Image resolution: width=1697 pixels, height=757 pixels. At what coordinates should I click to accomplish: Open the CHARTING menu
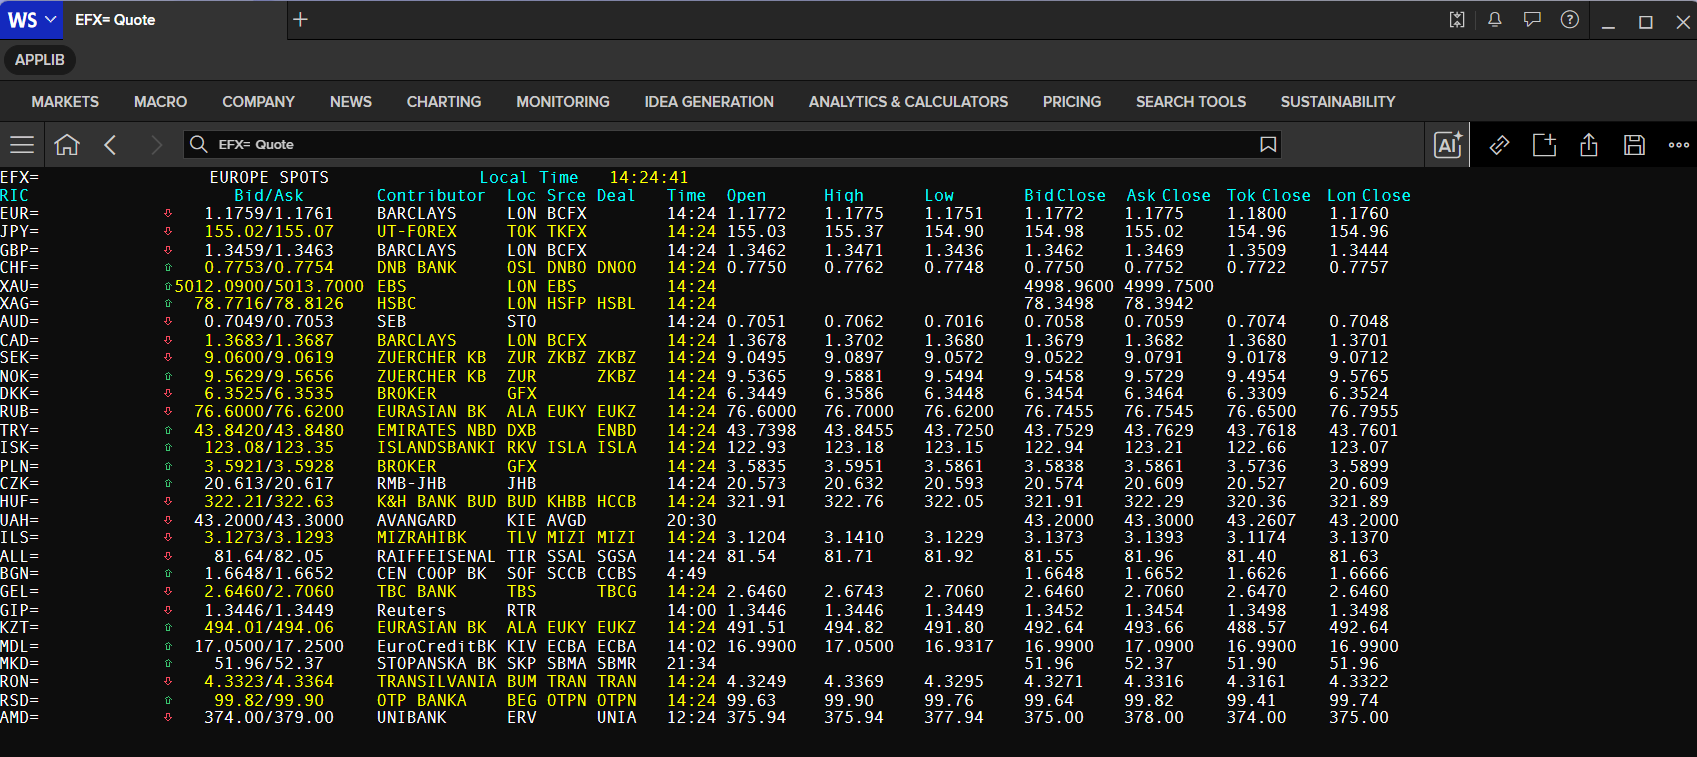click(x=444, y=102)
